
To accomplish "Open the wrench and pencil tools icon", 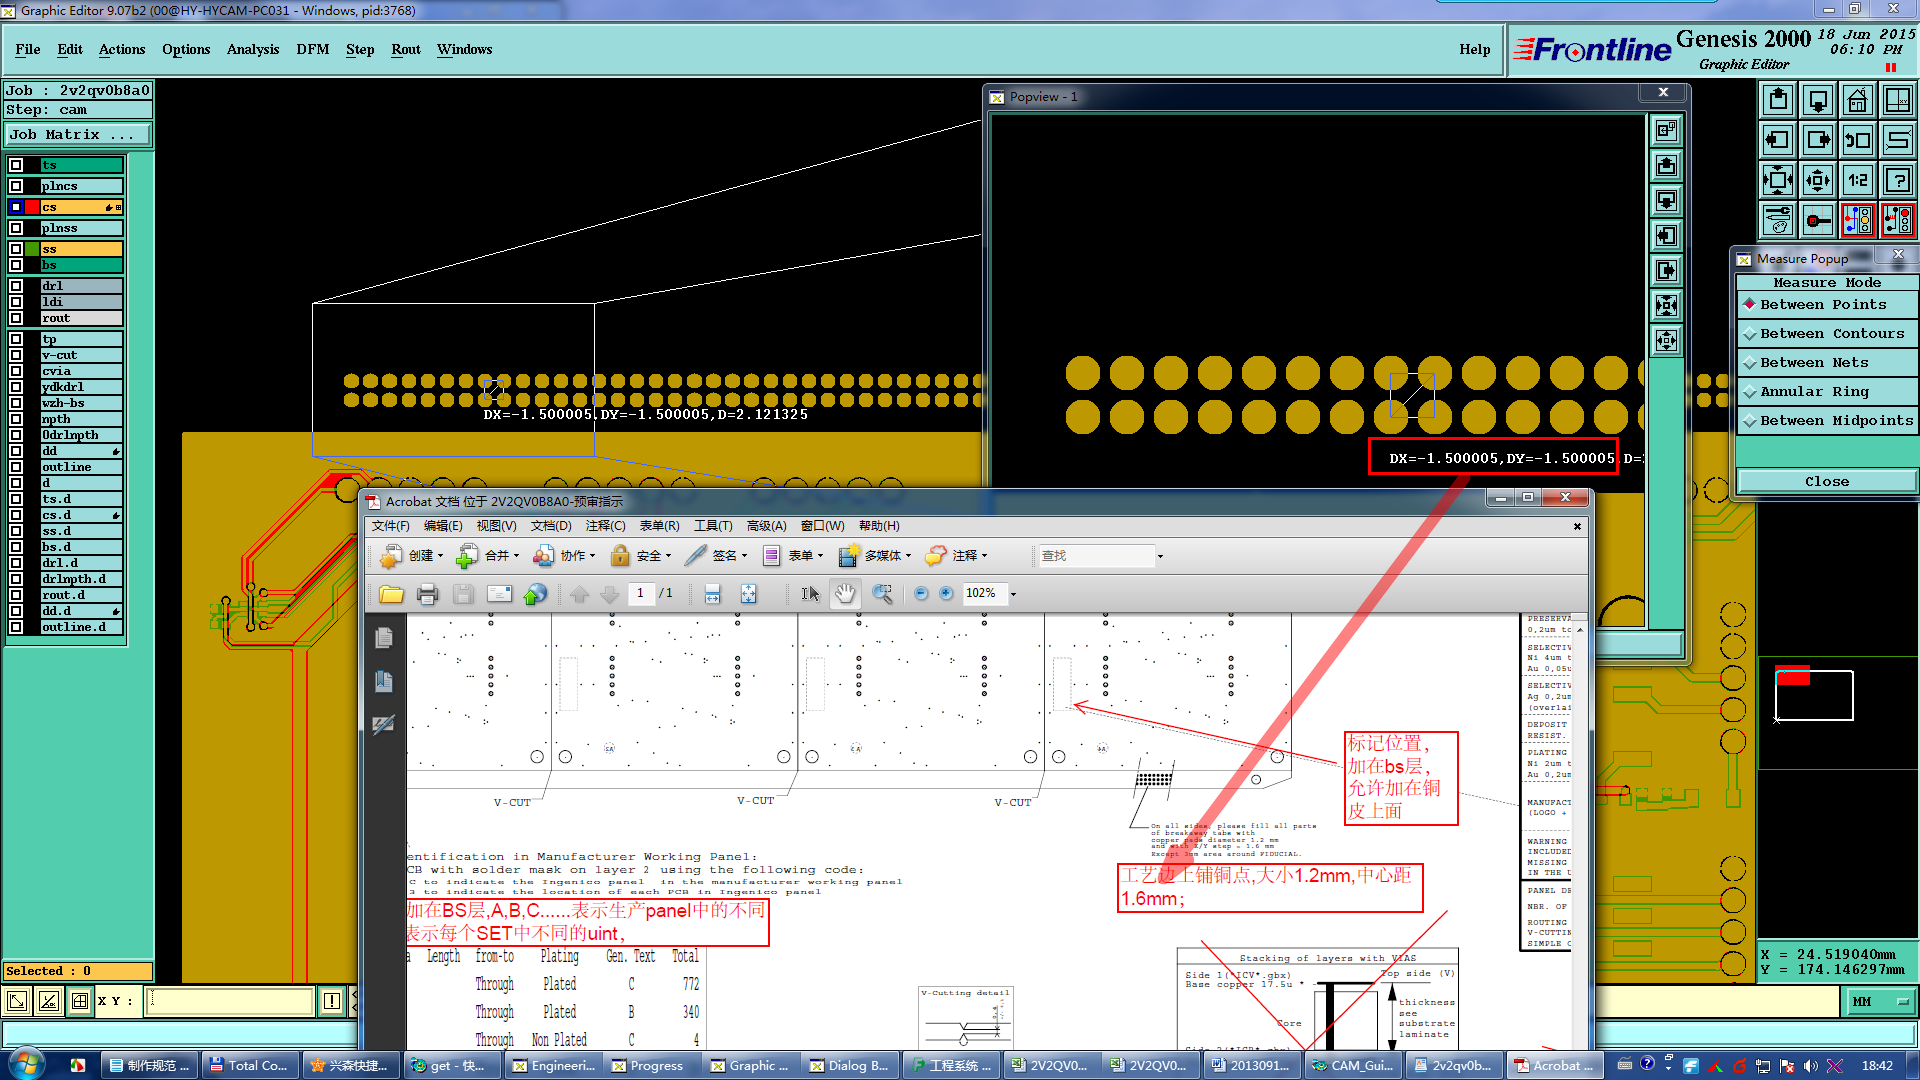I will point(1777,220).
